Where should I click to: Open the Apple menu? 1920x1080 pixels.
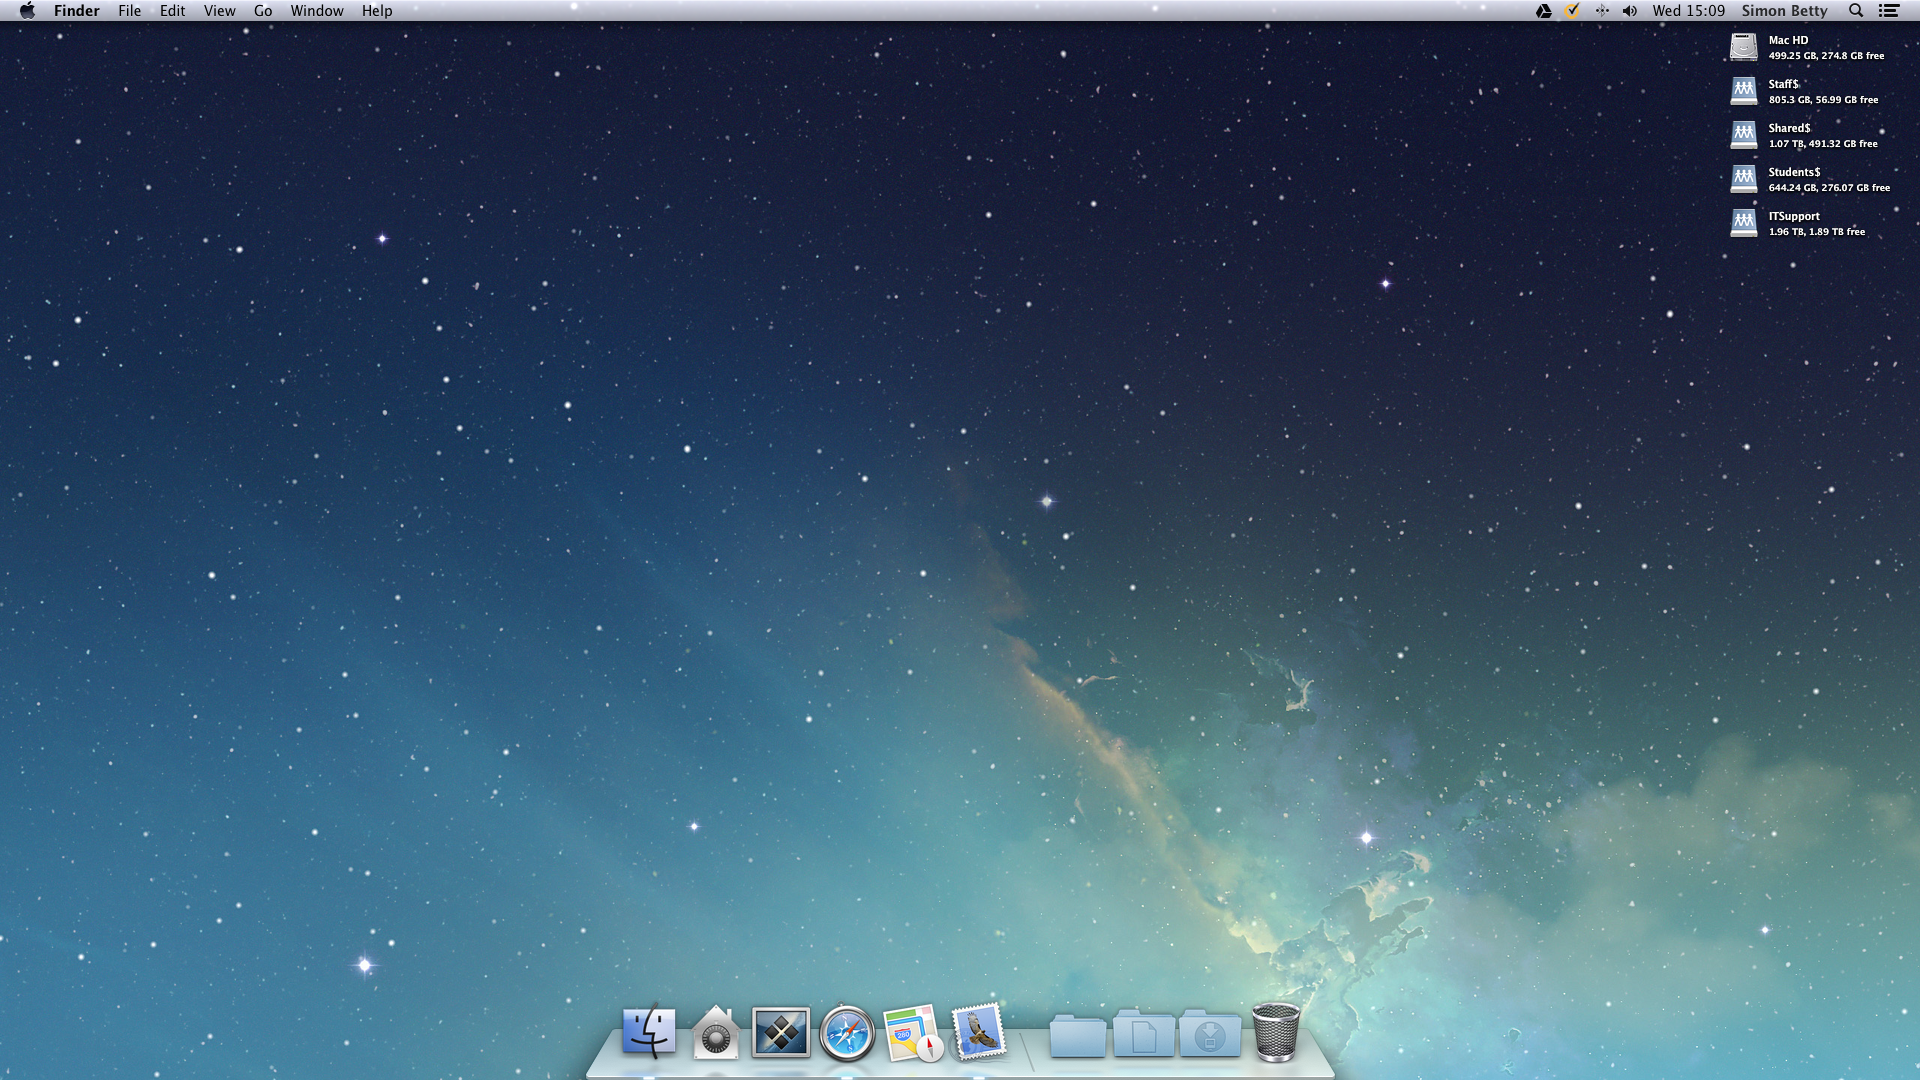tap(27, 11)
